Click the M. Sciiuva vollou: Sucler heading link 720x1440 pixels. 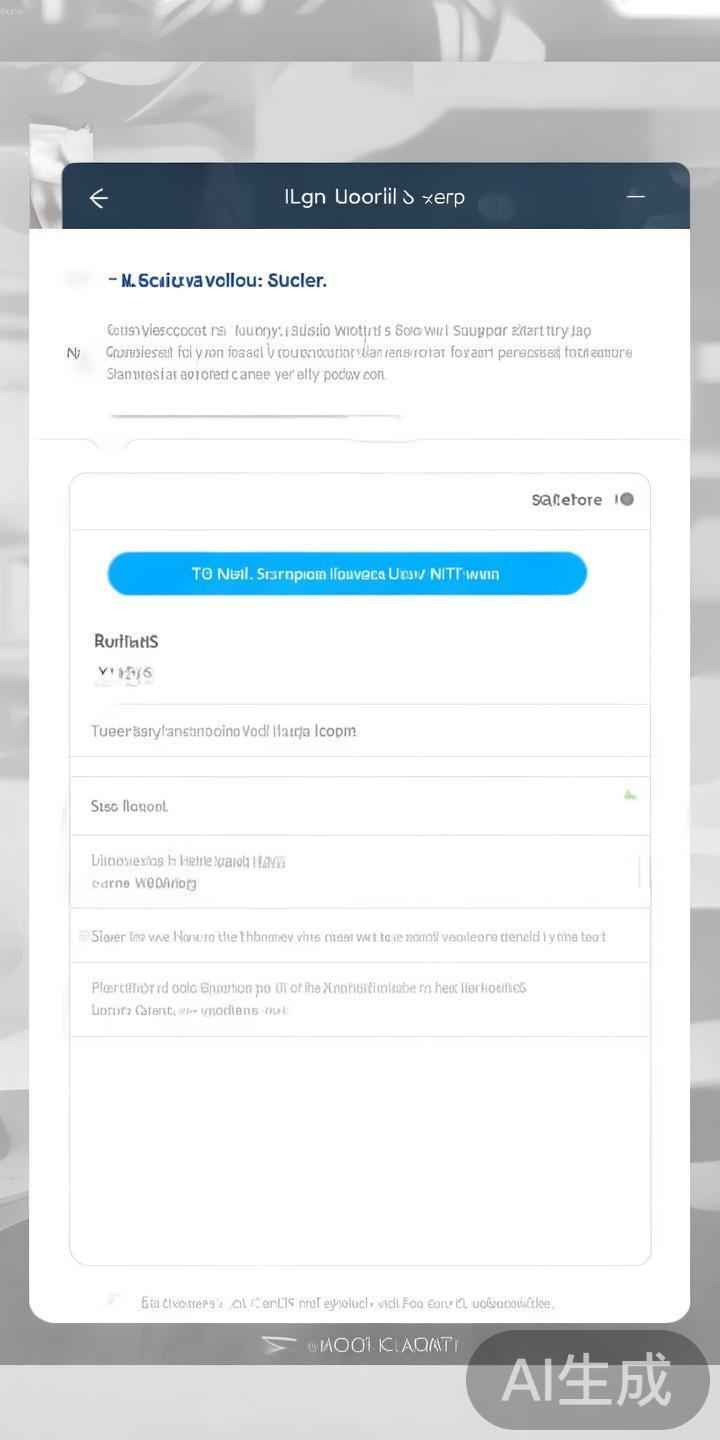click(x=218, y=281)
